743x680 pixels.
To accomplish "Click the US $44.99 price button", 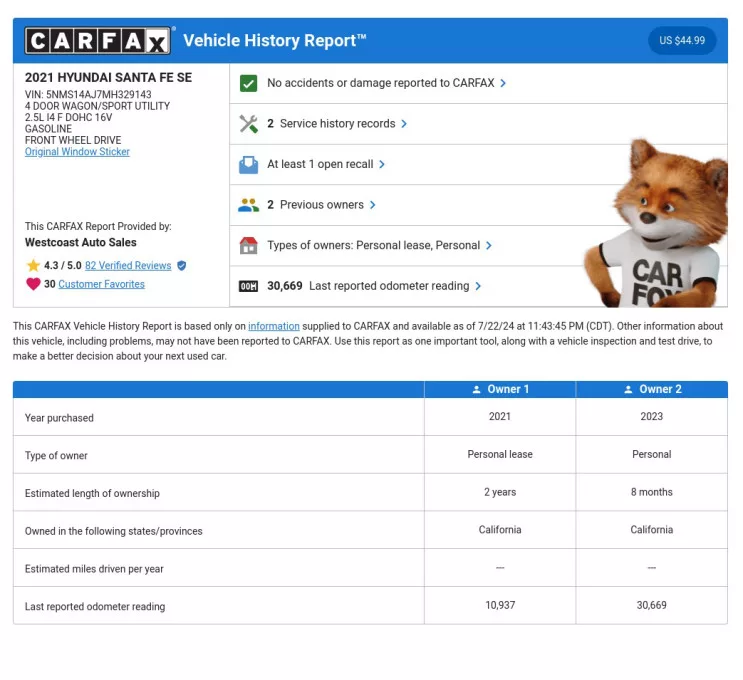I will (x=682, y=41).
